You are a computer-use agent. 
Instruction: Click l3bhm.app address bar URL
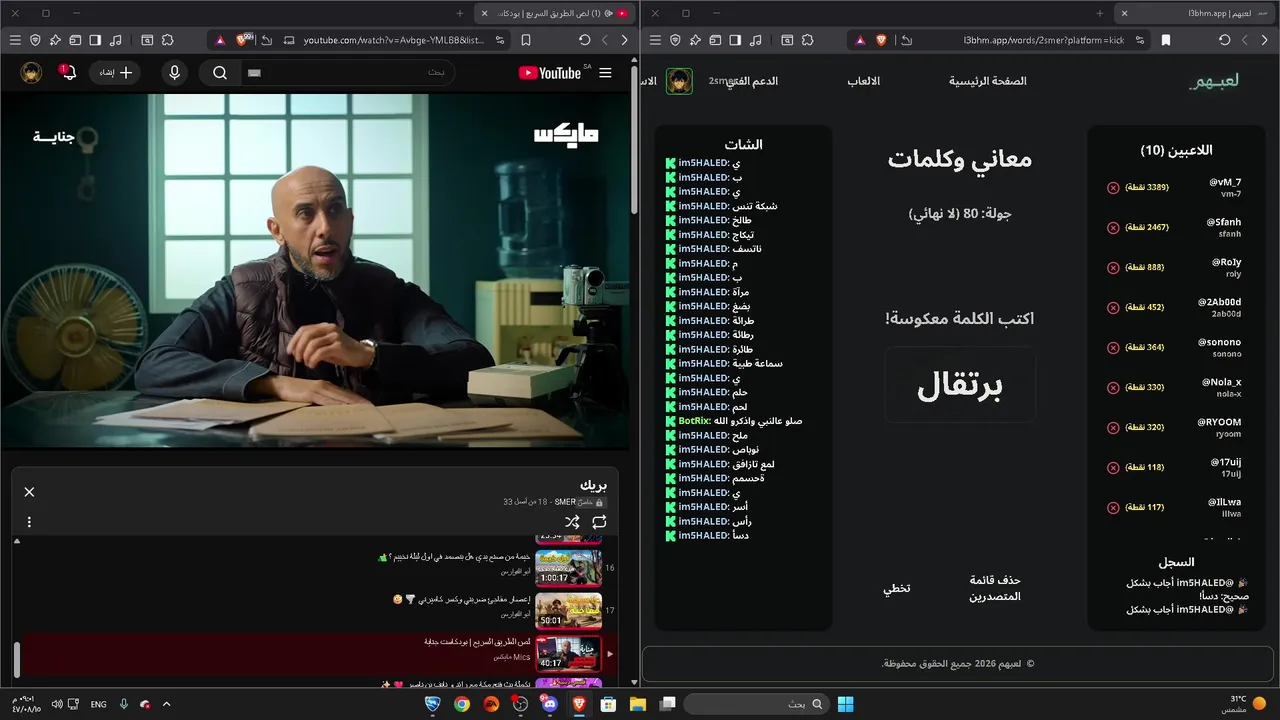click(x=1044, y=40)
